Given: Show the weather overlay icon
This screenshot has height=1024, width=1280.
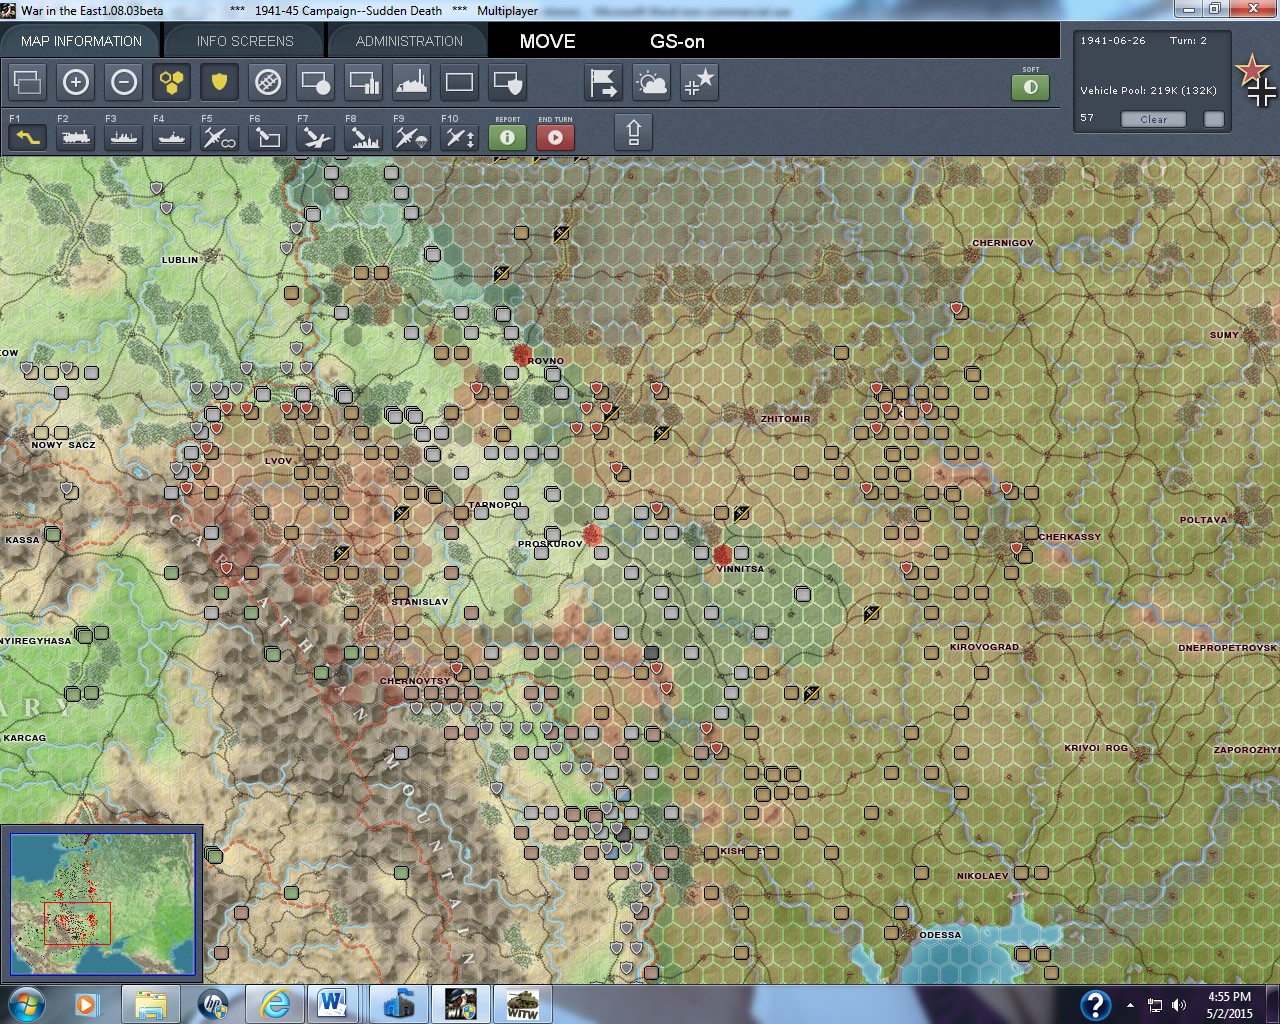Looking at the screenshot, I should tap(652, 82).
